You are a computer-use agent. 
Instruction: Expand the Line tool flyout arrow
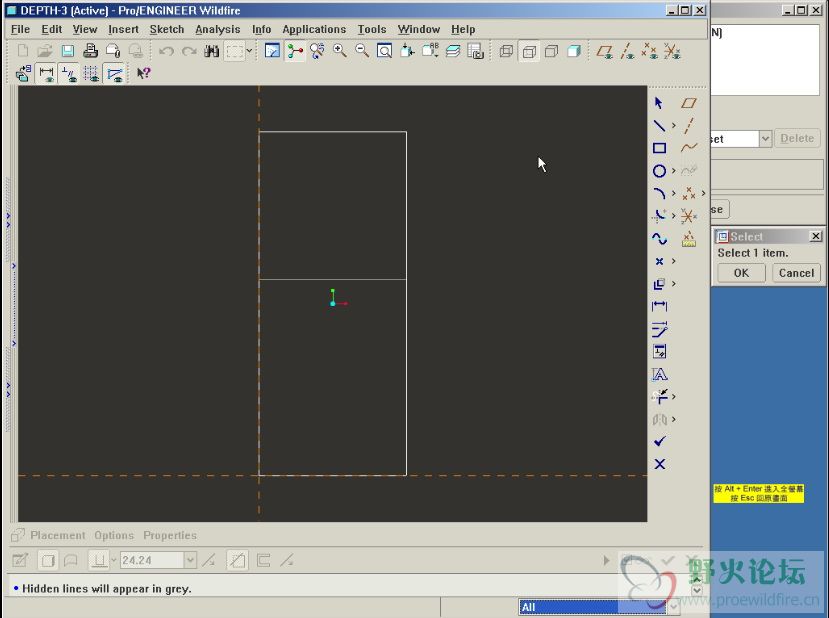pyautogui.click(x=674, y=125)
